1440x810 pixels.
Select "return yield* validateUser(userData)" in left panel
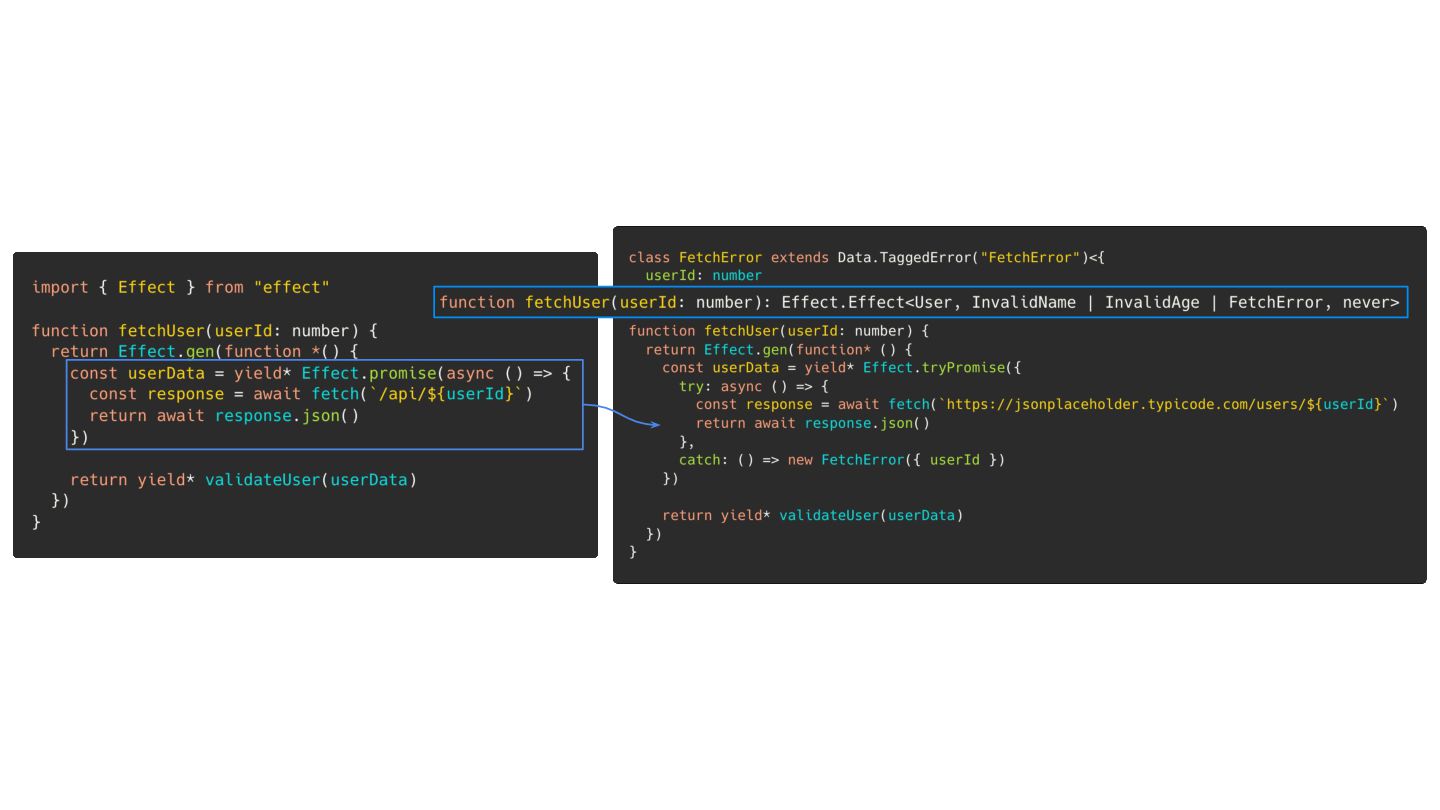(x=243, y=480)
